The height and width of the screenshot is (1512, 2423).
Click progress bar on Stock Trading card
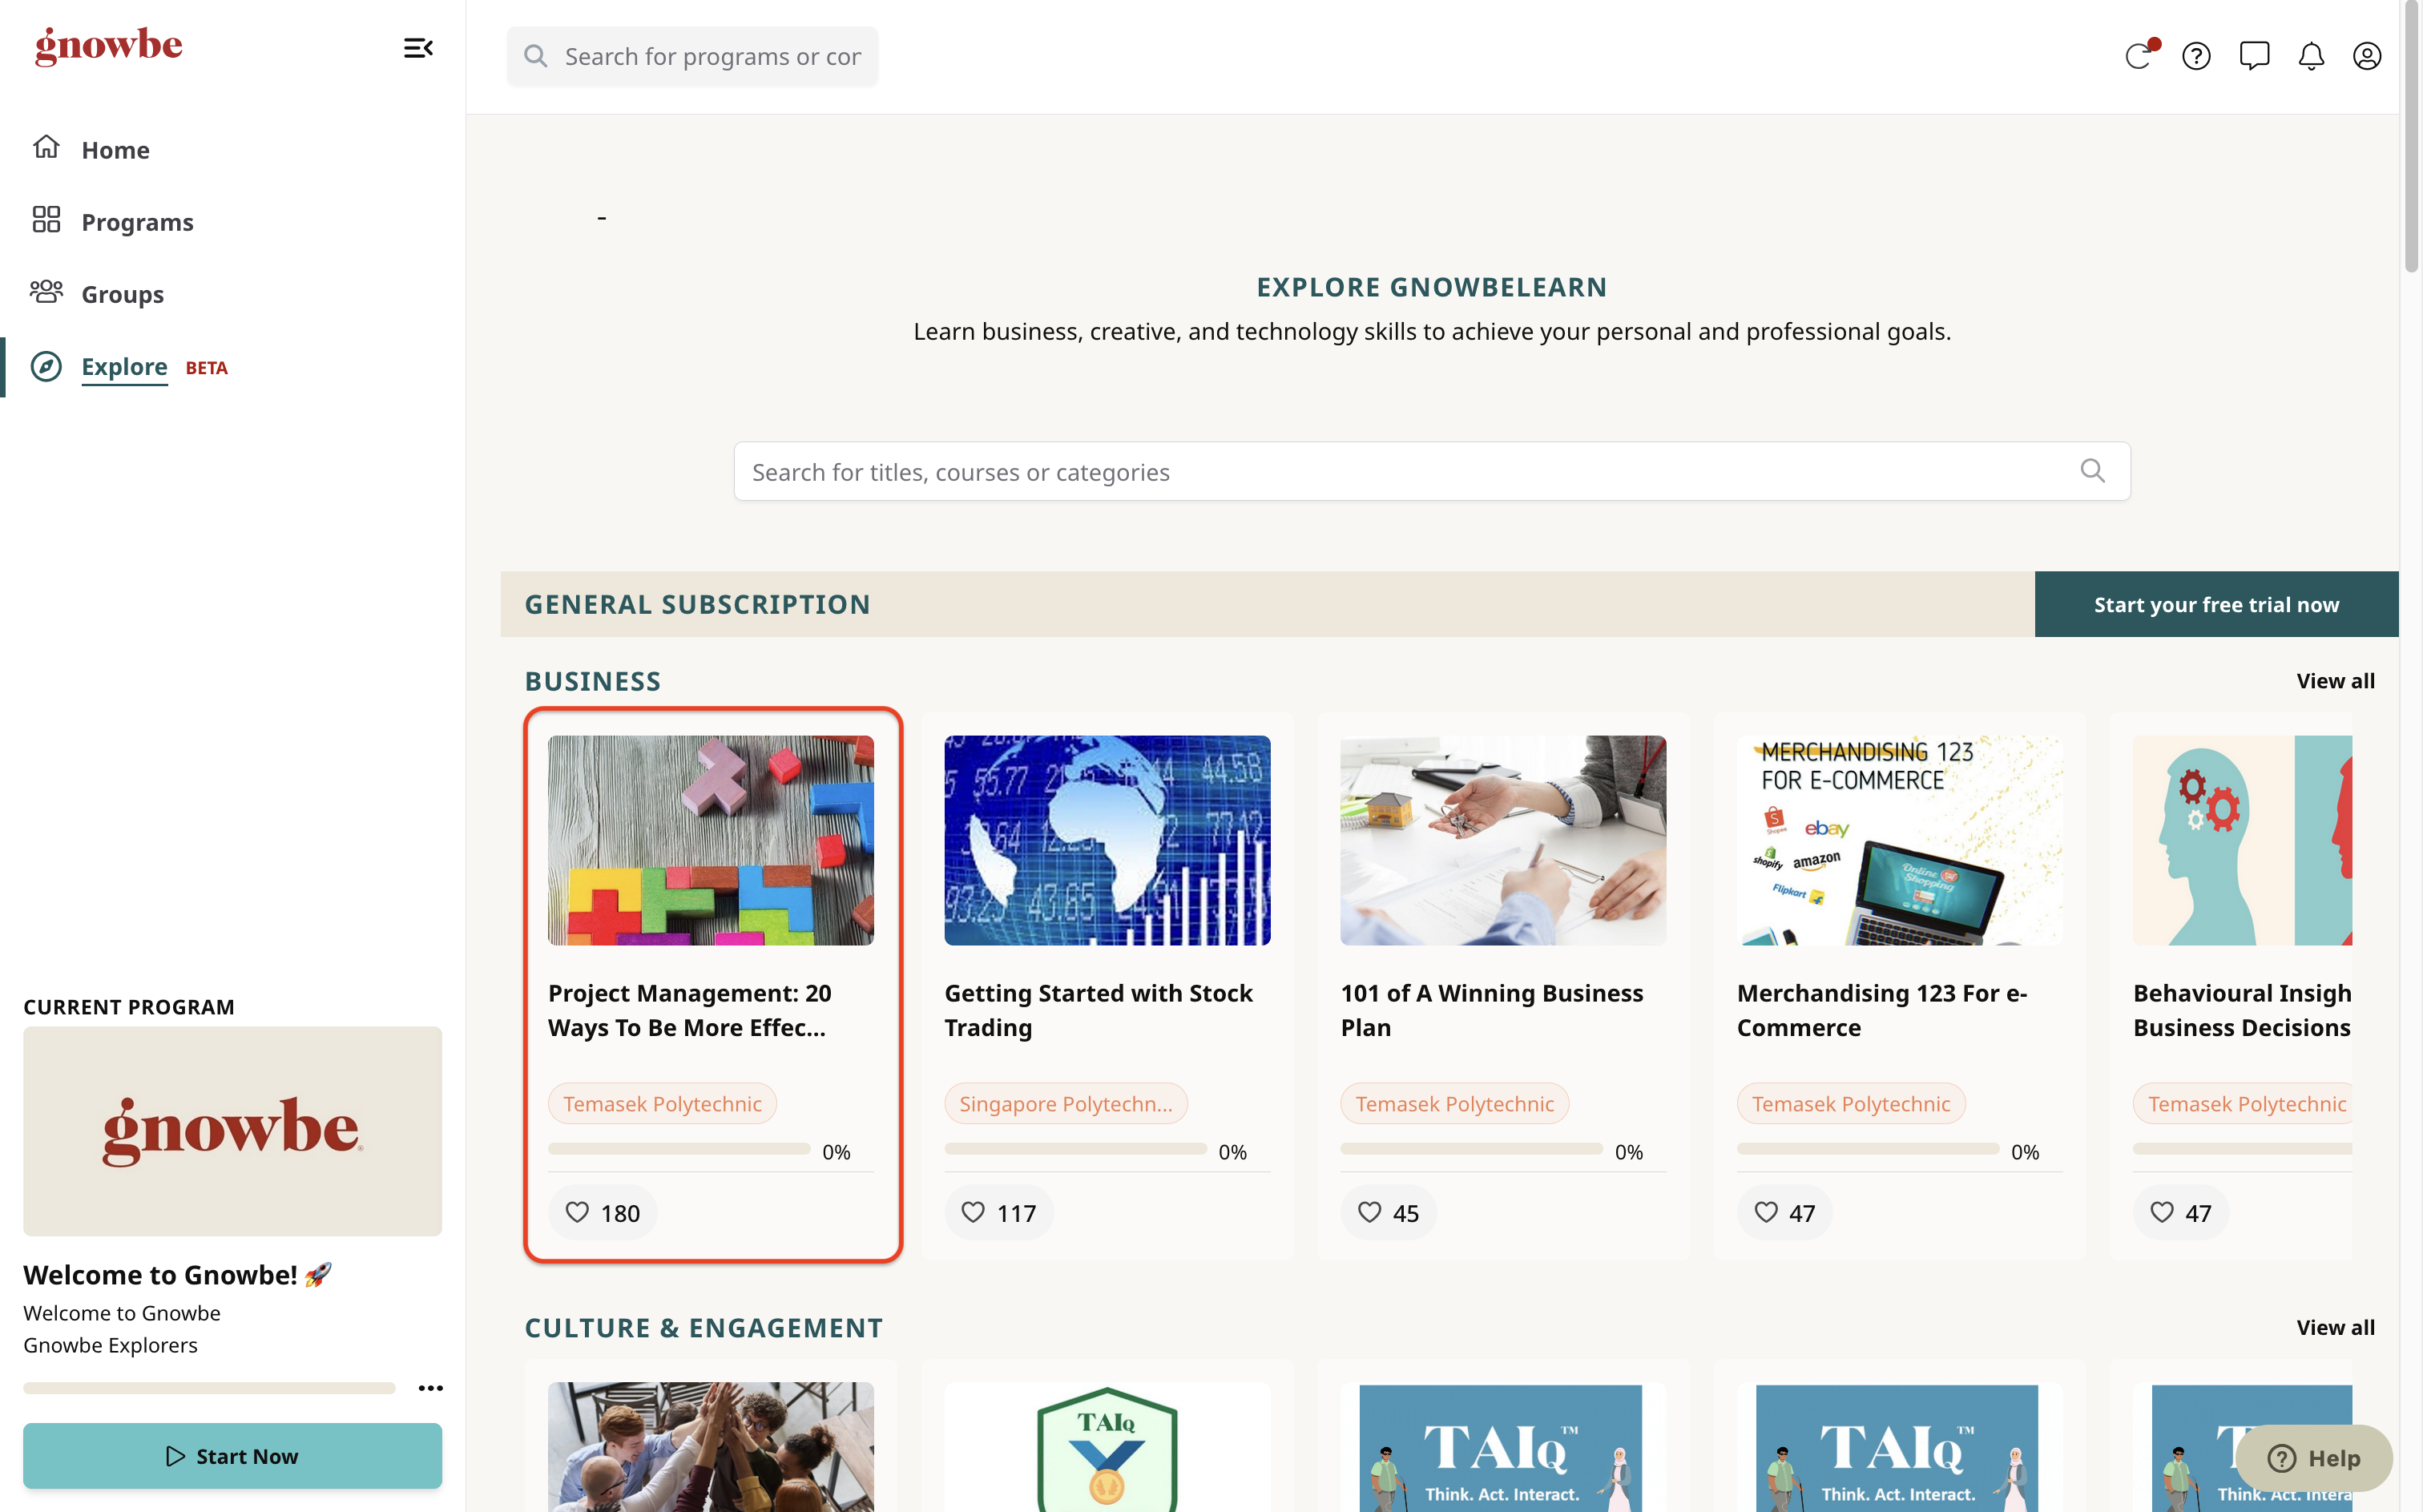pos(1075,1149)
